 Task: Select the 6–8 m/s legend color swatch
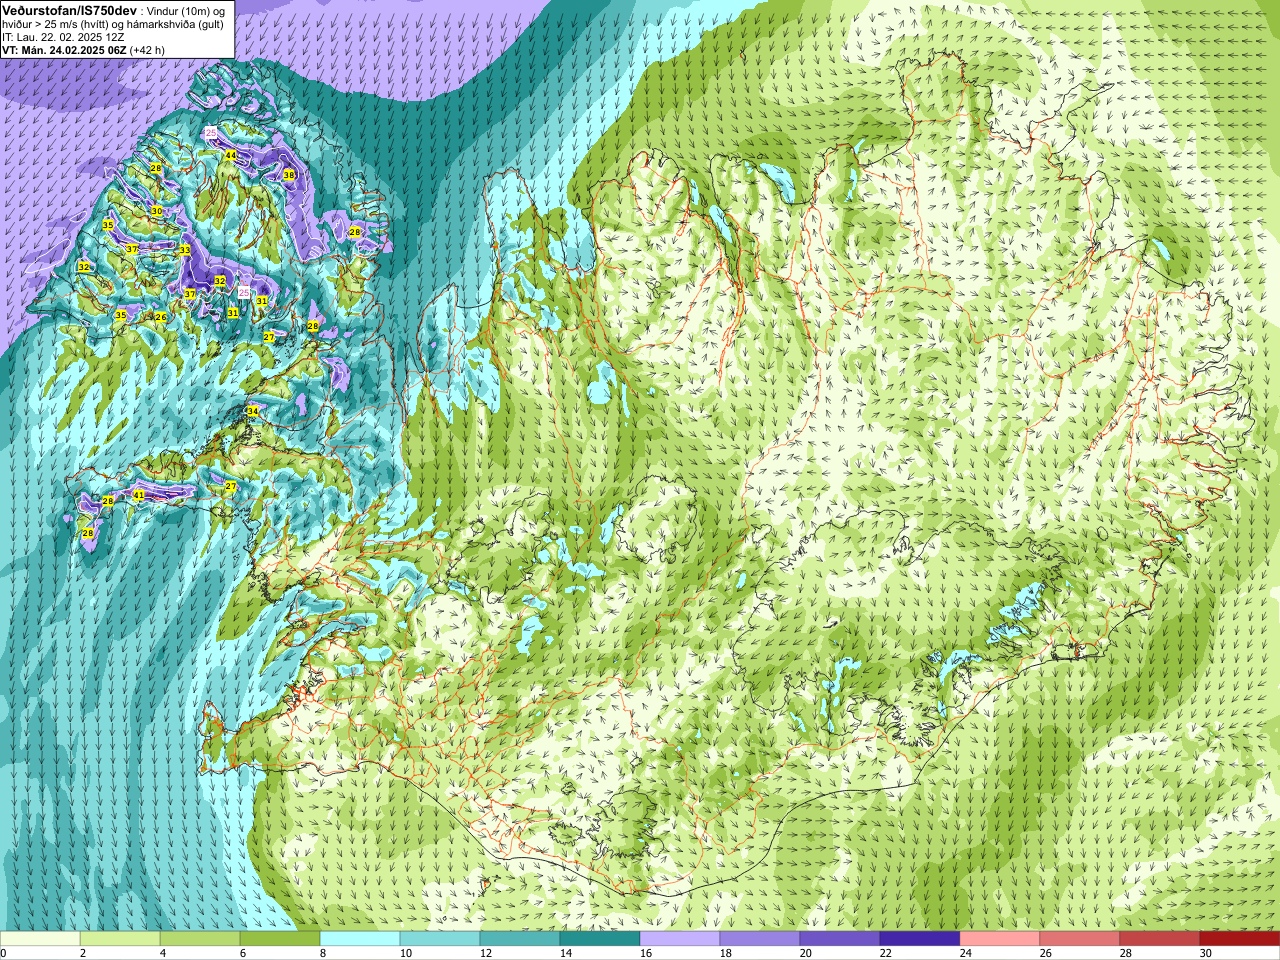pos(280,939)
